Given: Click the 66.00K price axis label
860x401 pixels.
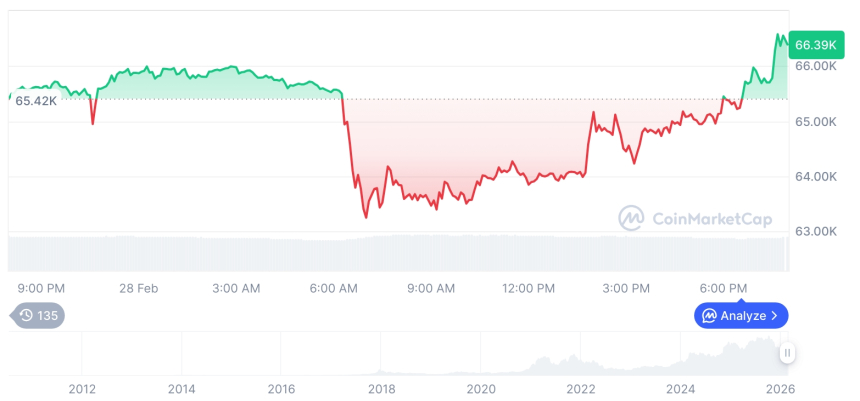Looking at the screenshot, I should (816, 66).
